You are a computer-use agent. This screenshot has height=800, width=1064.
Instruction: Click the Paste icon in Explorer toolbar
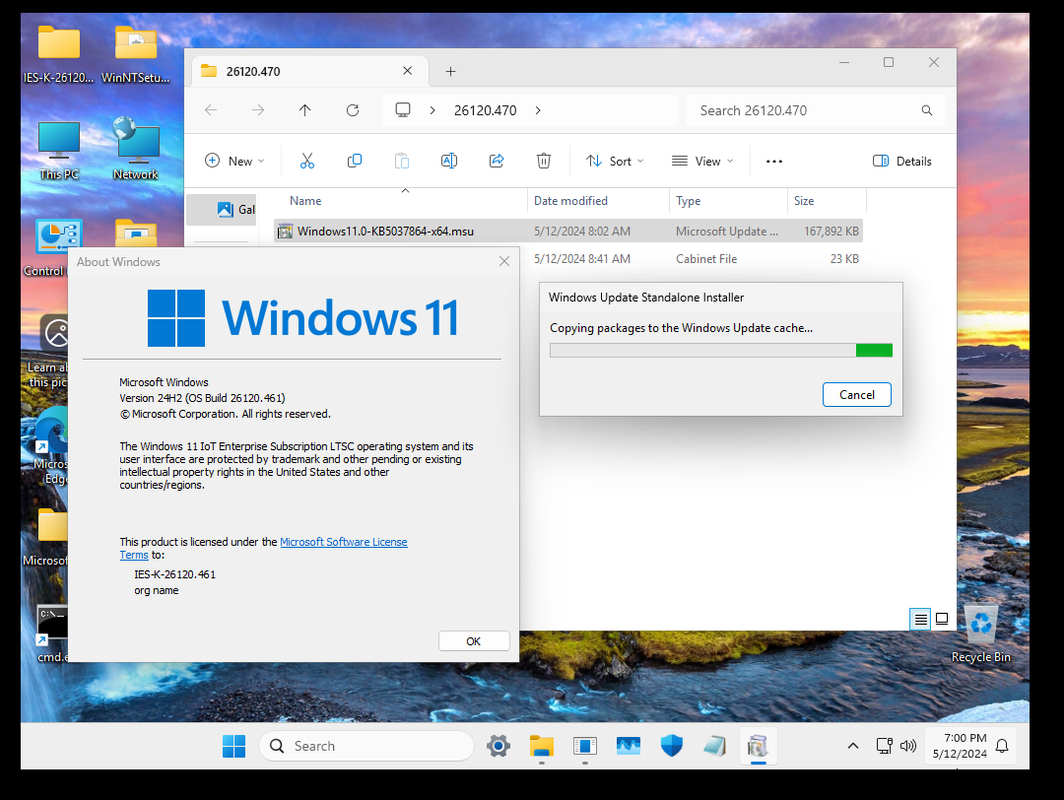(x=402, y=161)
